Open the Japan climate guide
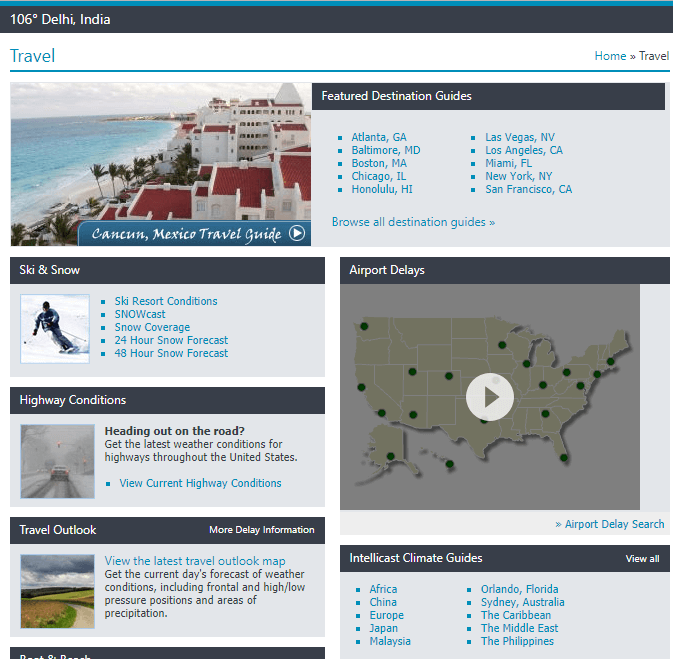 pos(383,628)
